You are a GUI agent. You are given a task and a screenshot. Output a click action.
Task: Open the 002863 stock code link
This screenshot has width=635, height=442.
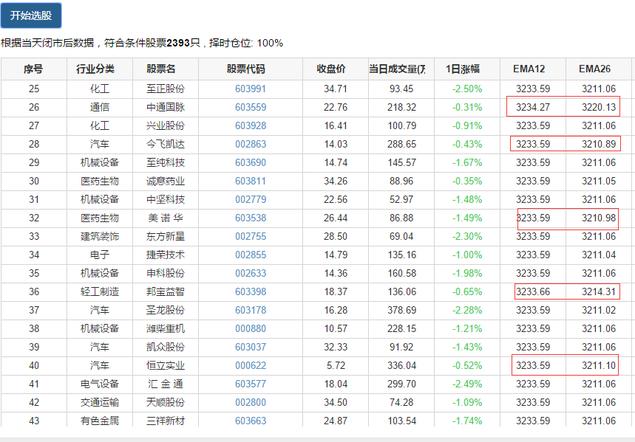pos(250,145)
